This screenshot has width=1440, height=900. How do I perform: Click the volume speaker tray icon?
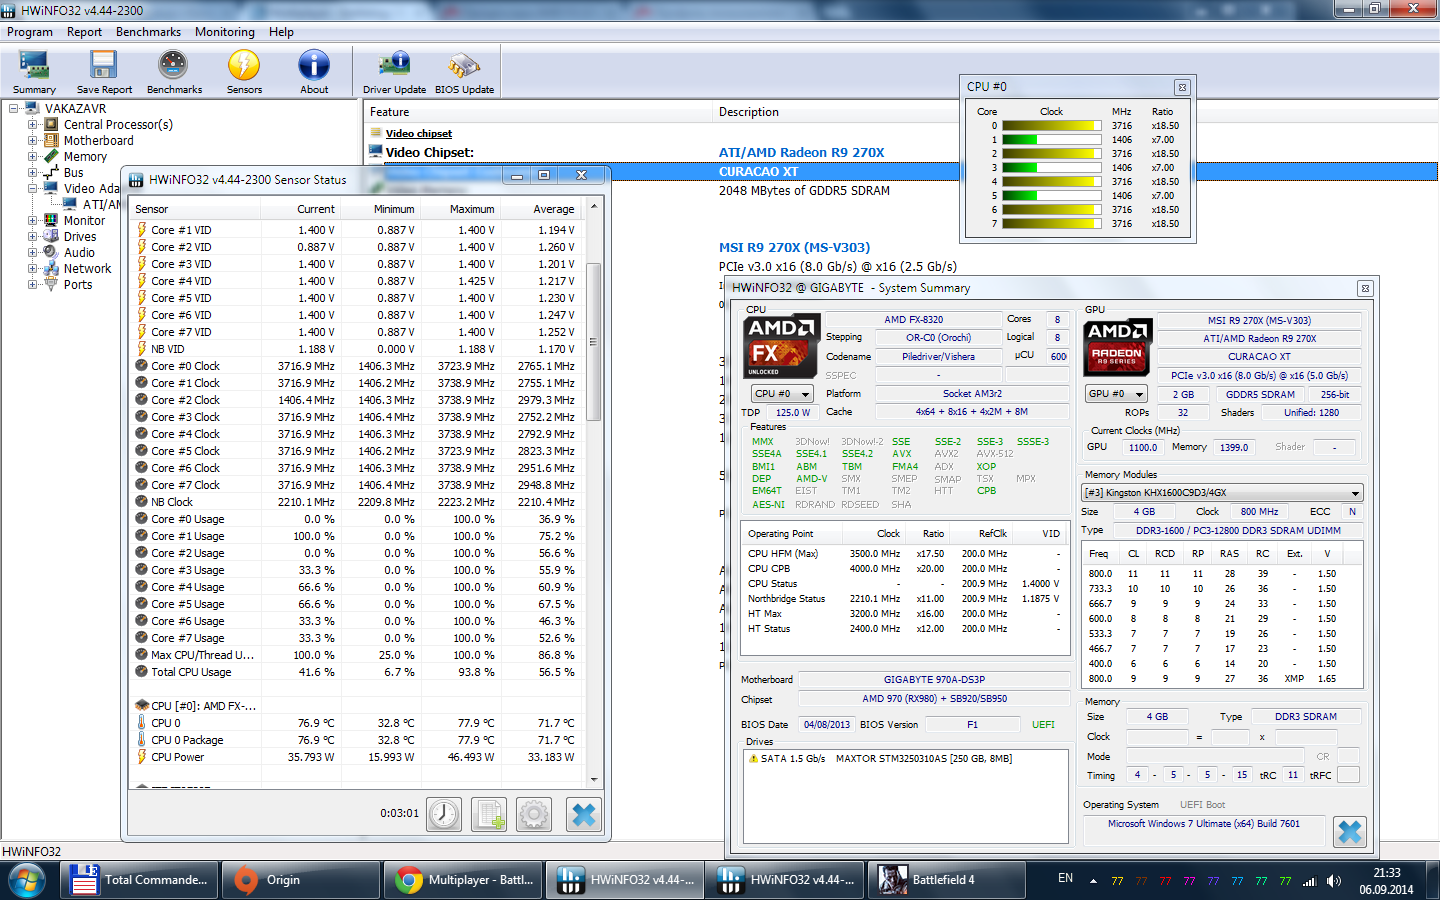point(1334,881)
